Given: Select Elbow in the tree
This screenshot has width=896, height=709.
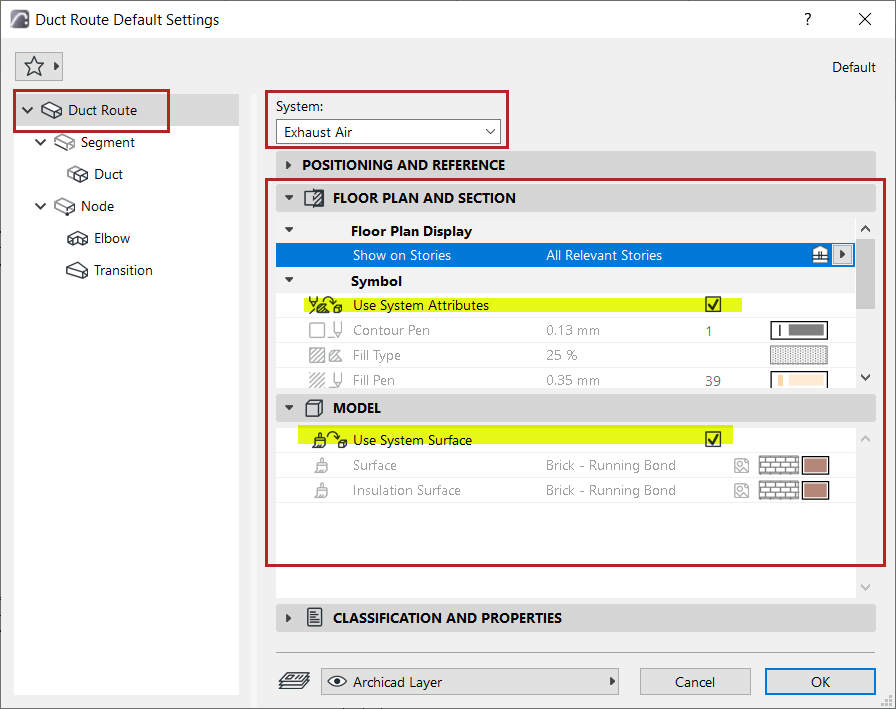Looking at the screenshot, I should 111,238.
